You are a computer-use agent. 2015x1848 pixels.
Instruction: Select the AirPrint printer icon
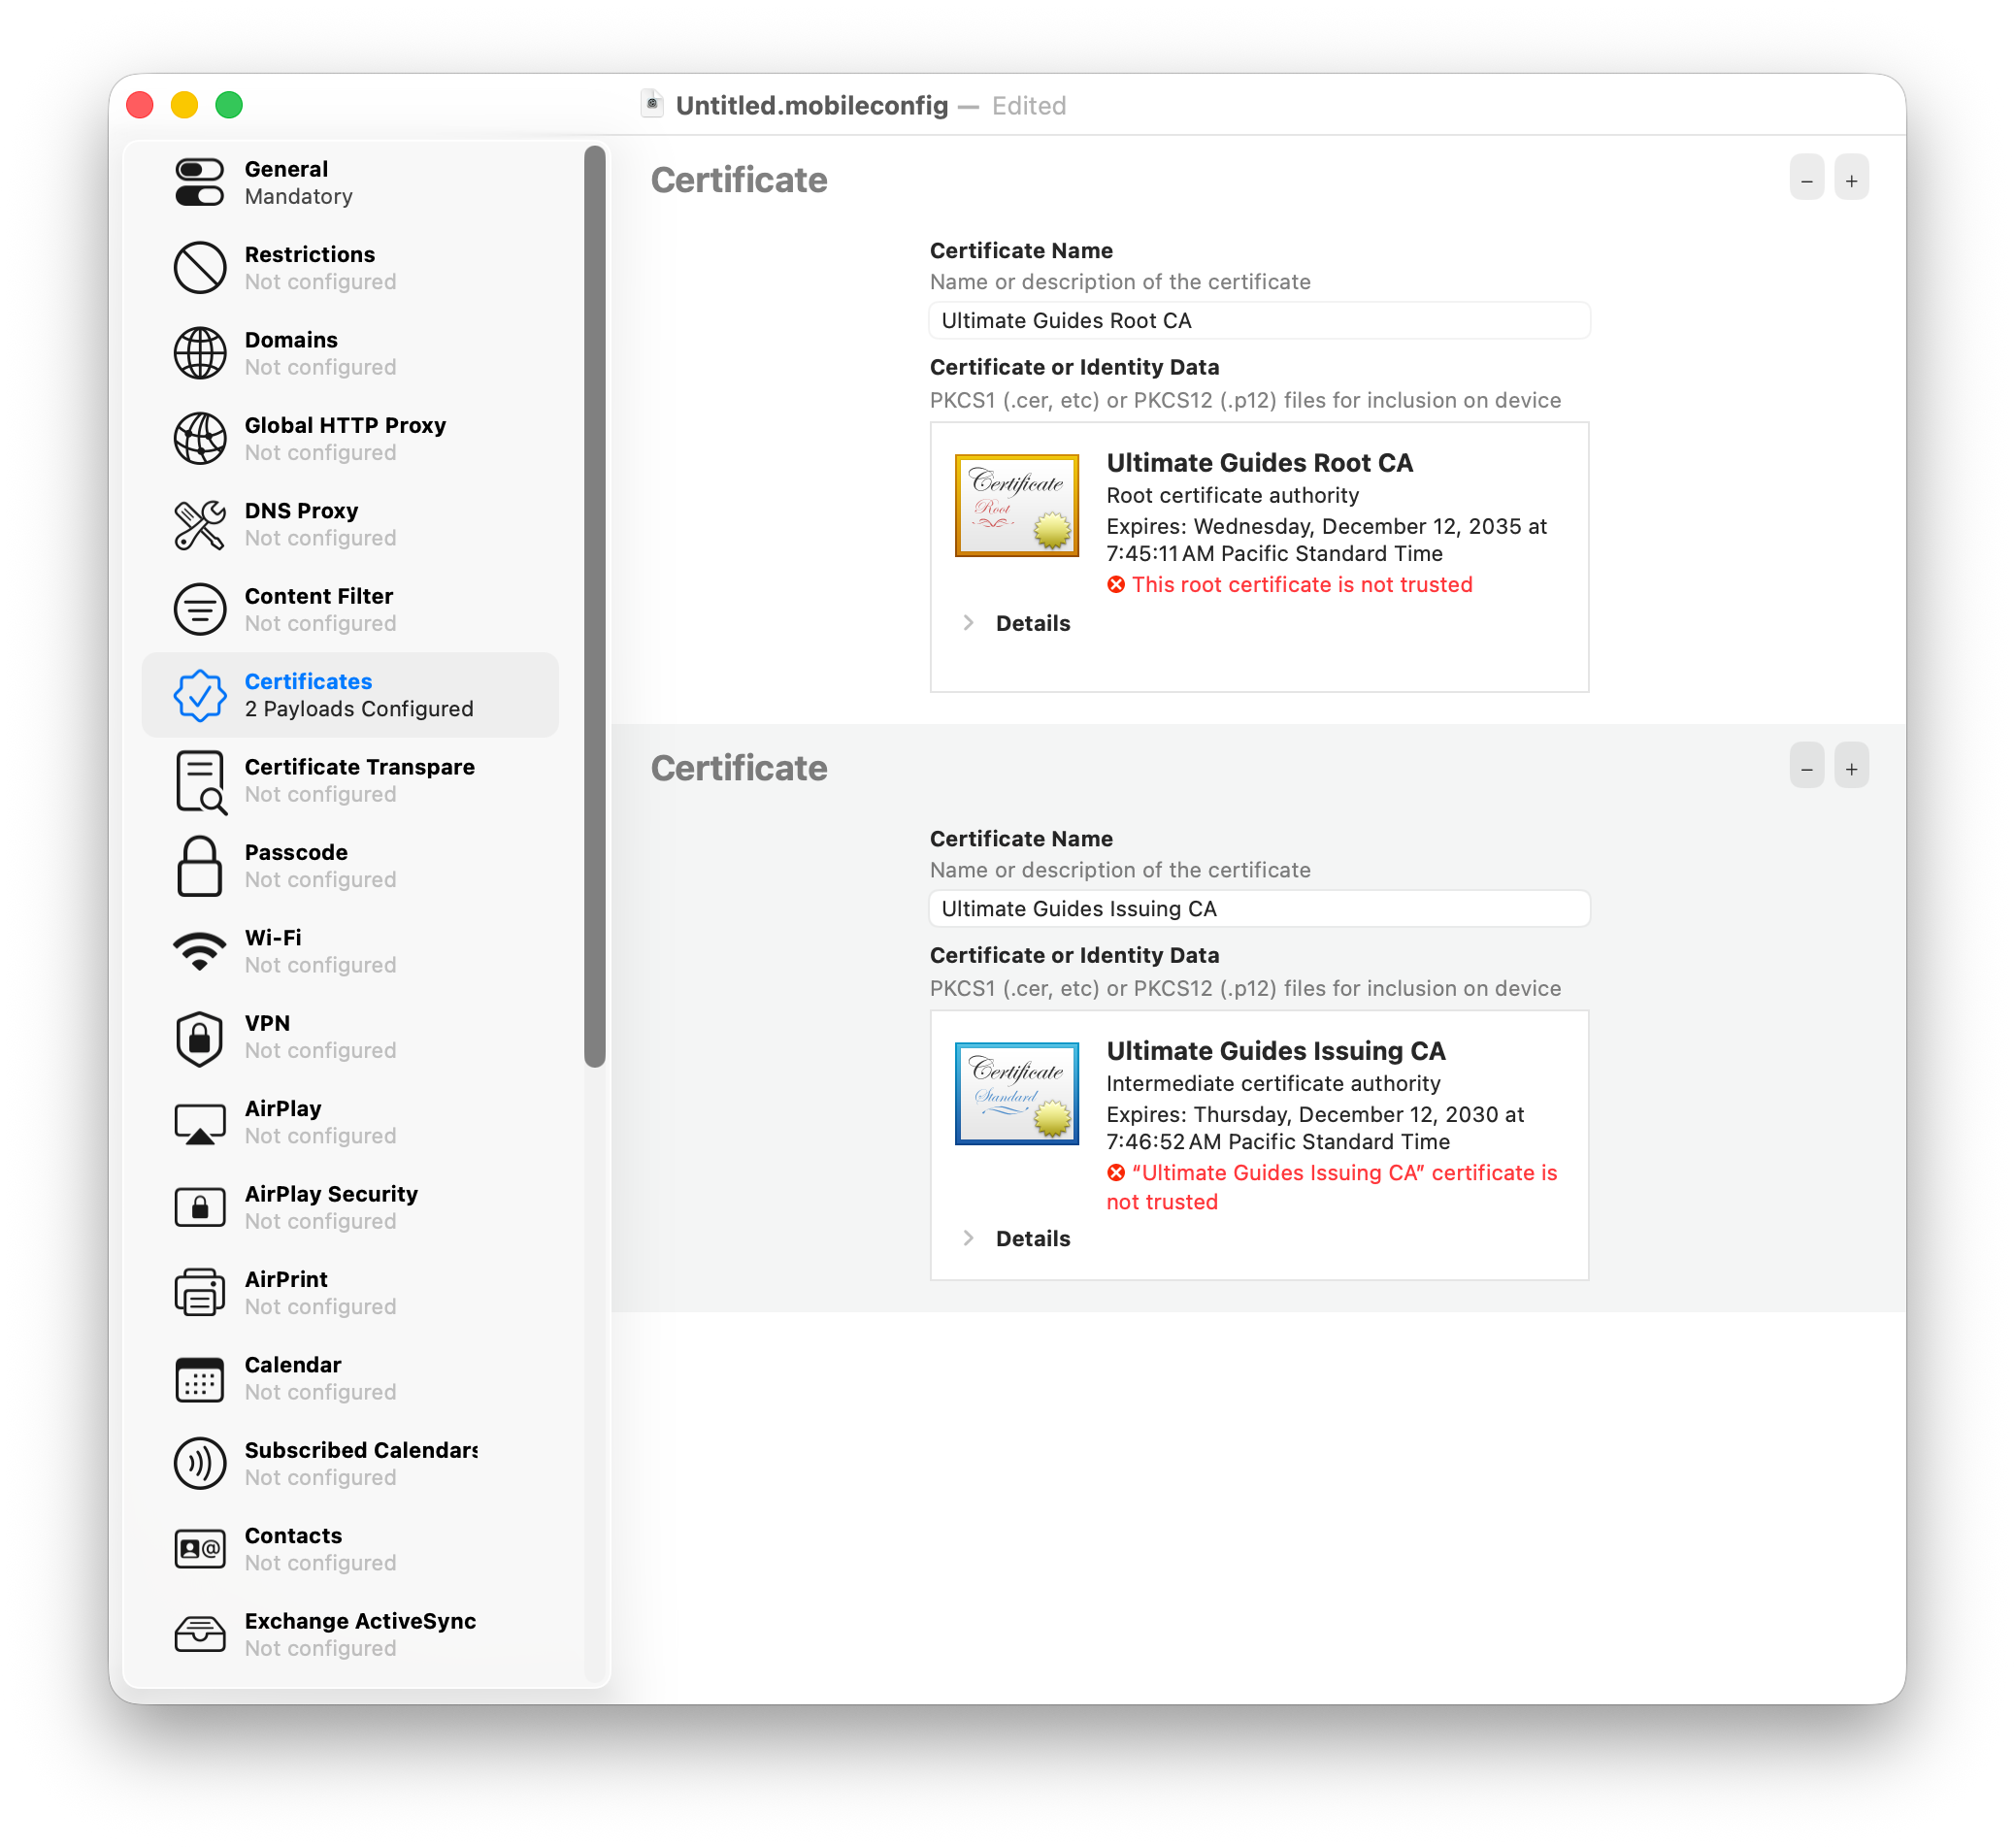coord(200,1292)
